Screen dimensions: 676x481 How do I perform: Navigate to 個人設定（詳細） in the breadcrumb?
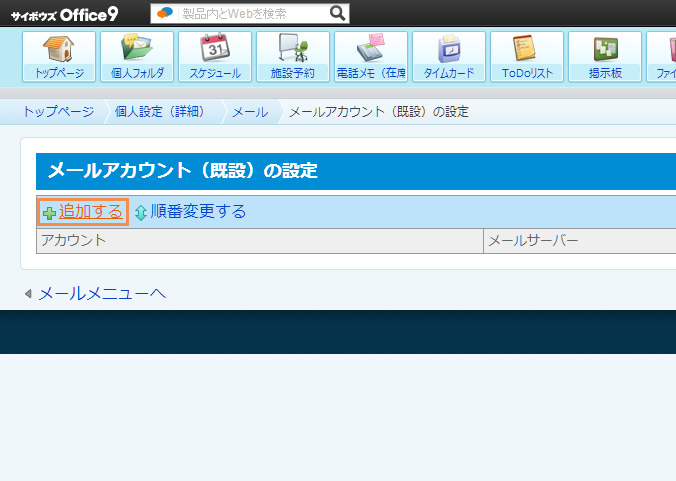[x=160, y=112]
